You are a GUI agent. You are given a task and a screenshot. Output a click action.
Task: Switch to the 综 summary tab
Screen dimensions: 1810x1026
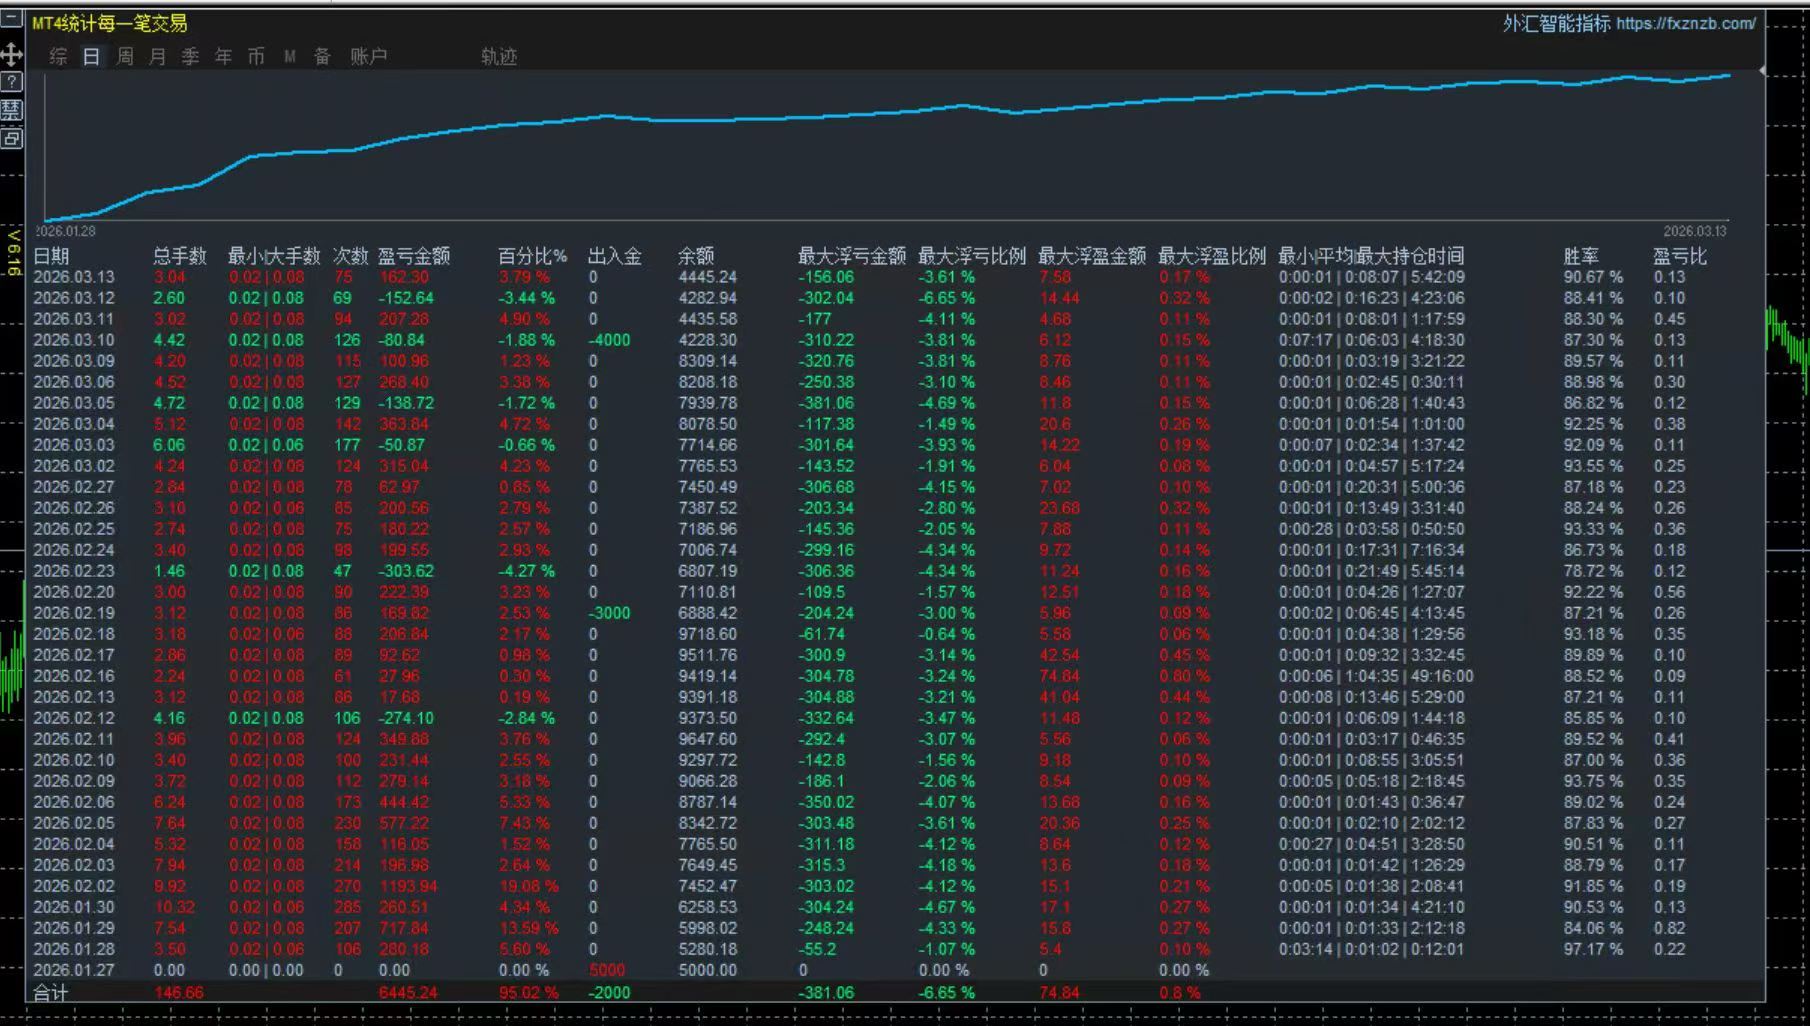point(57,57)
